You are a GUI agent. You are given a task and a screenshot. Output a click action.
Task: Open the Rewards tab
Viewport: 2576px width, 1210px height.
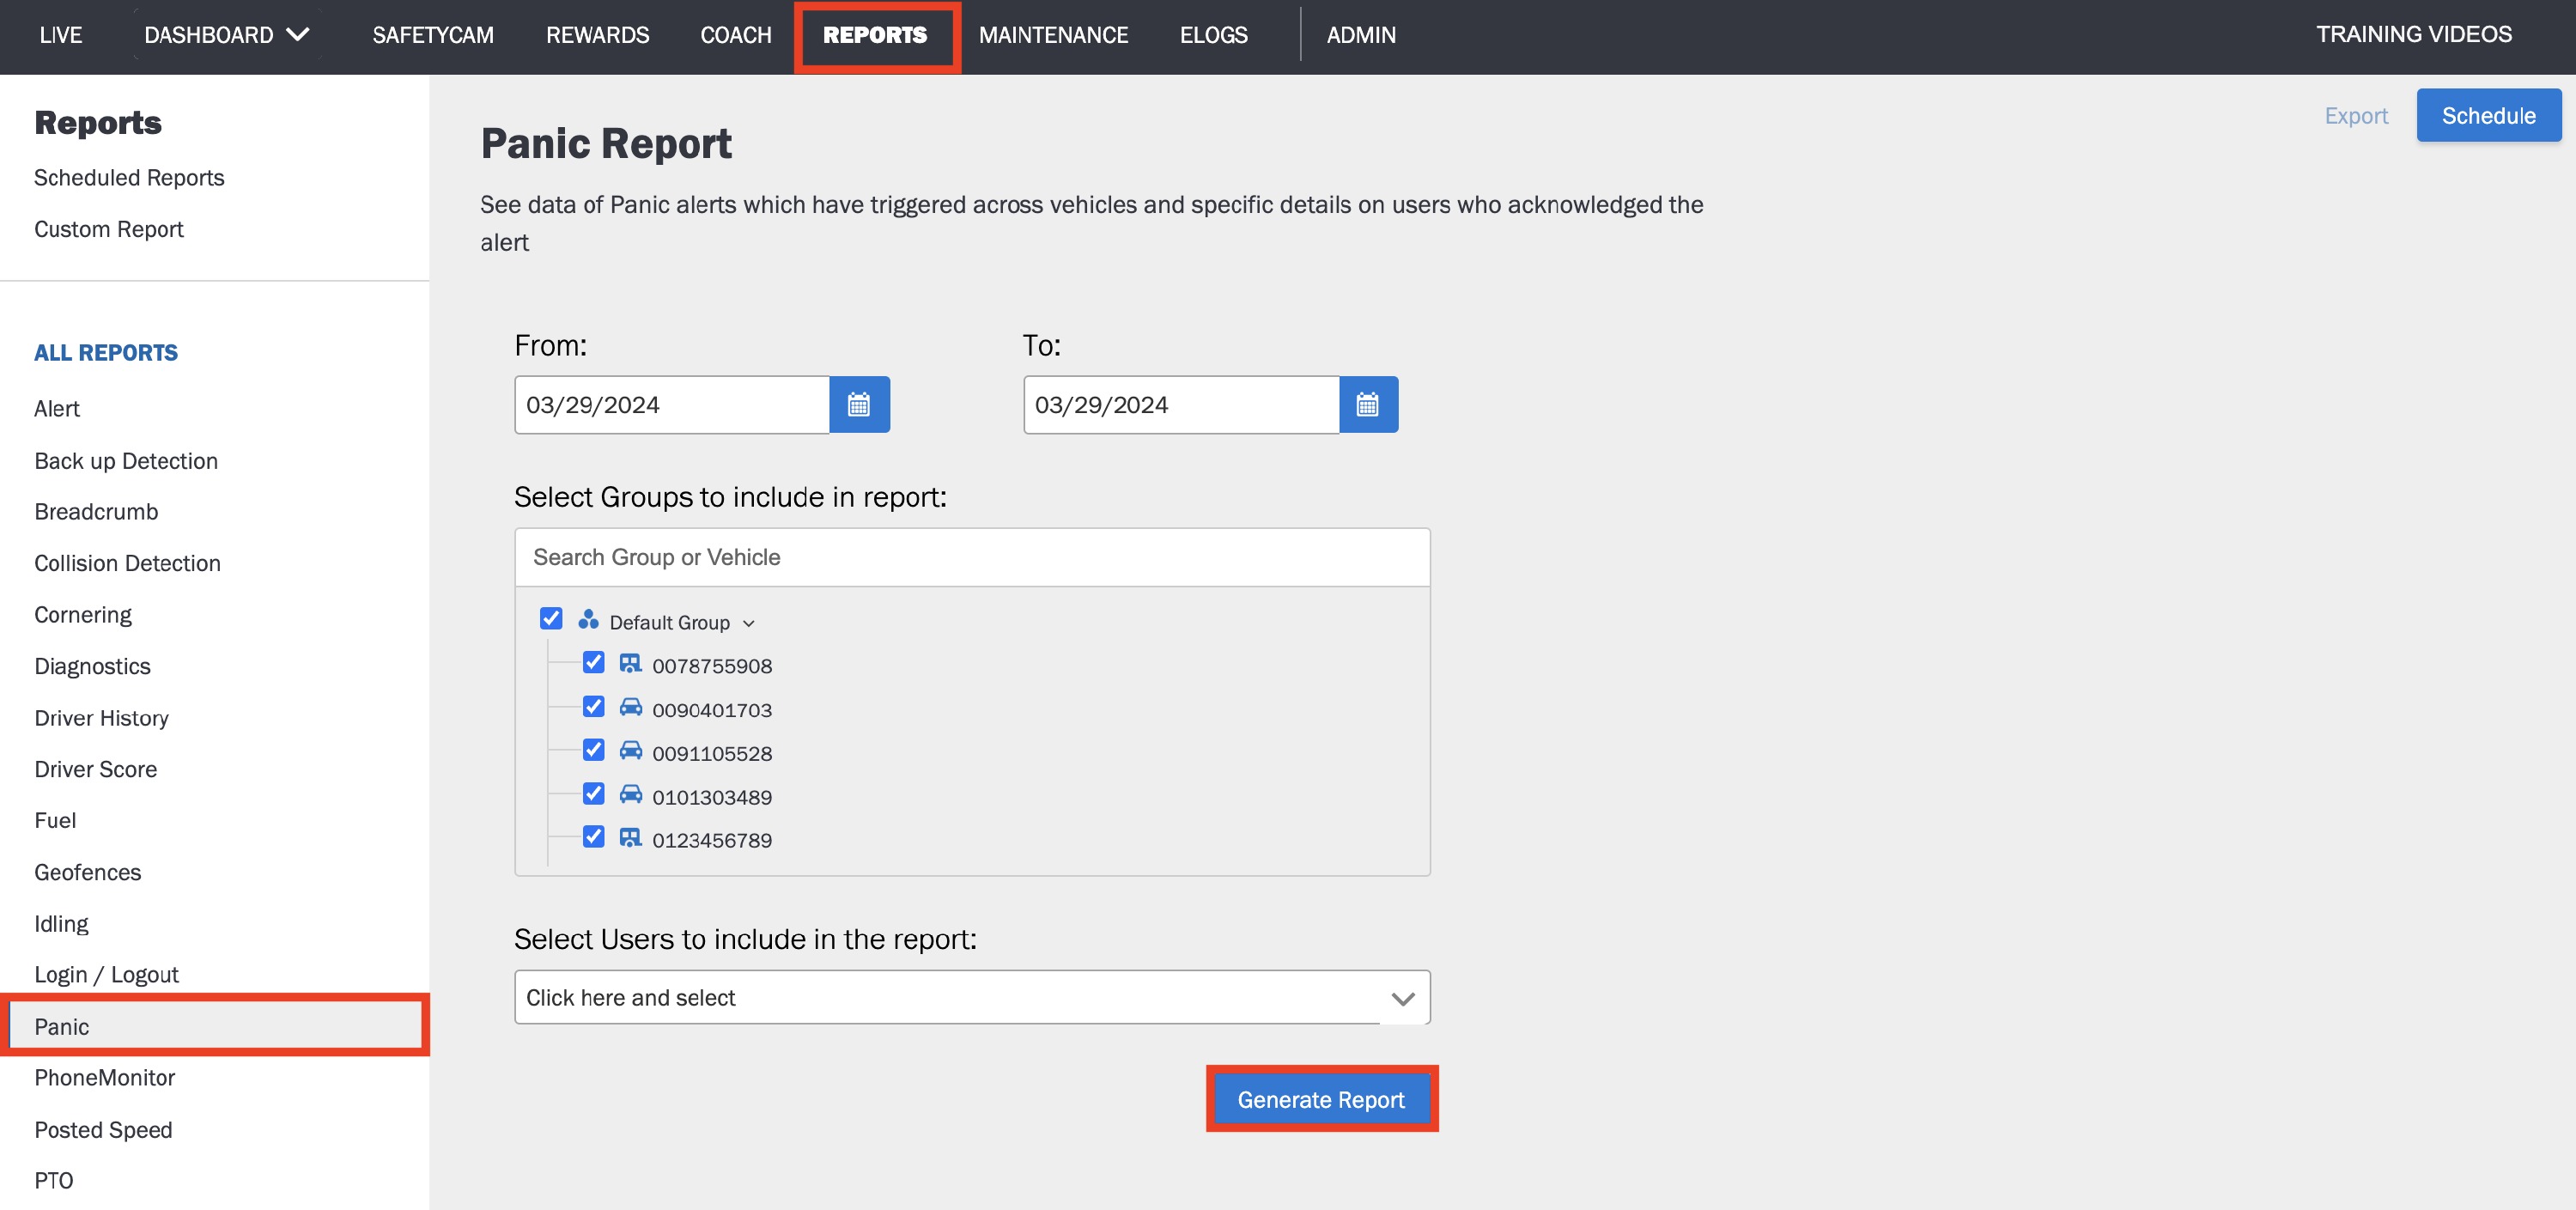click(x=598, y=35)
